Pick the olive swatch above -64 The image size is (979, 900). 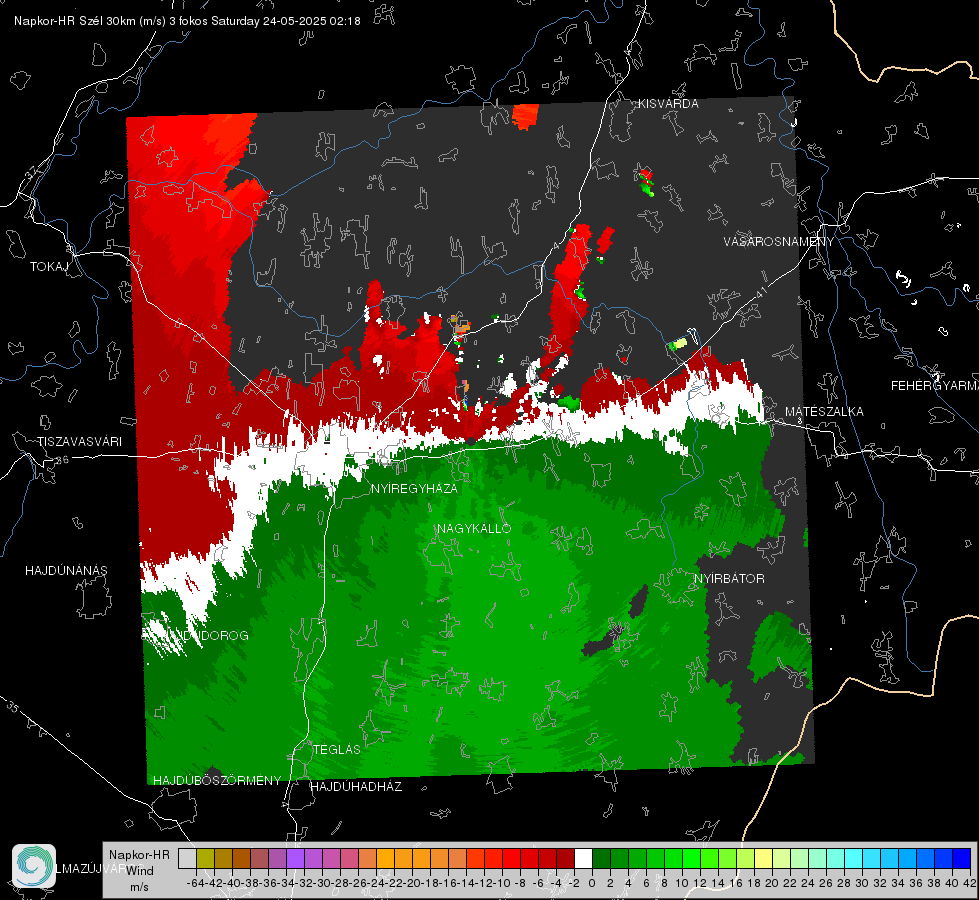[205, 858]
